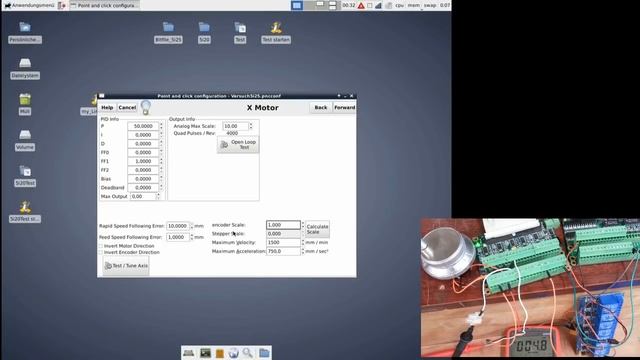Select the 5i20 folder icon on desktop

(204, 27)
